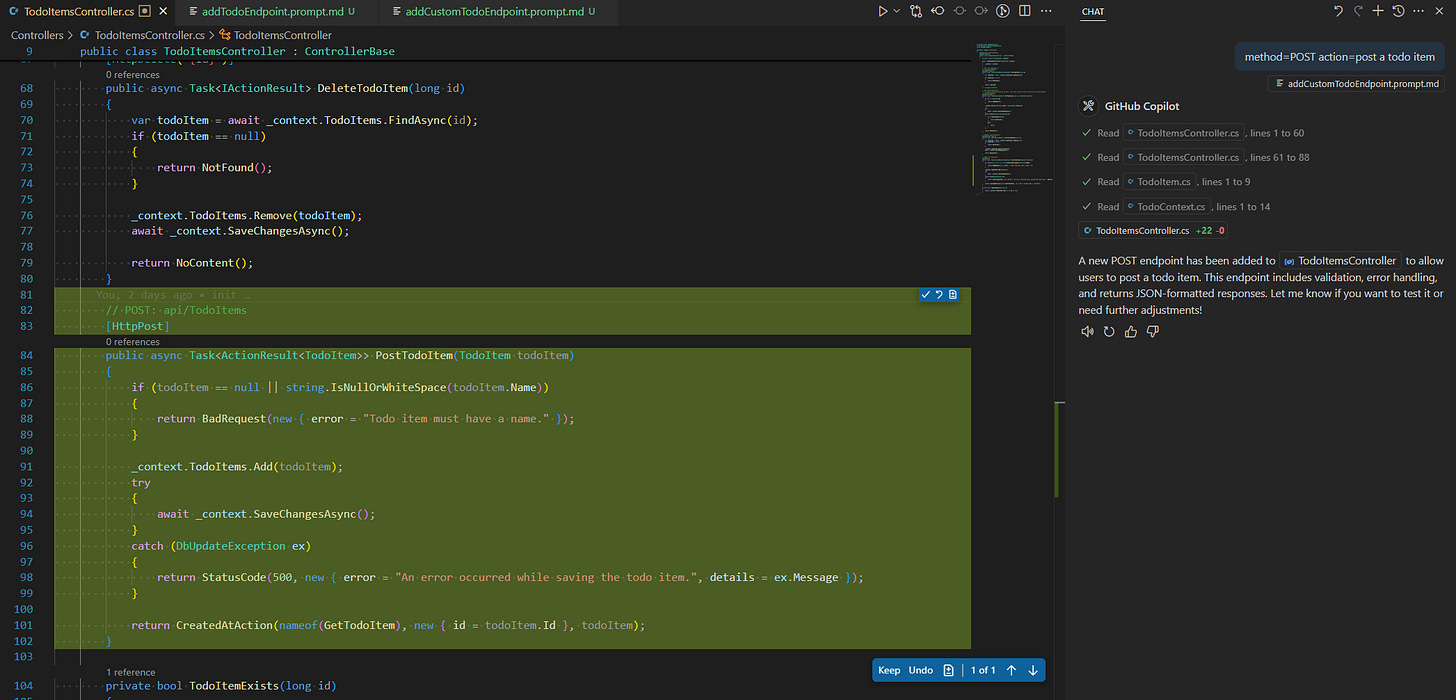The height and width of the screenshot is (700, 1456).
Task: Redo last chat request icon
Action: [1358, 11]
